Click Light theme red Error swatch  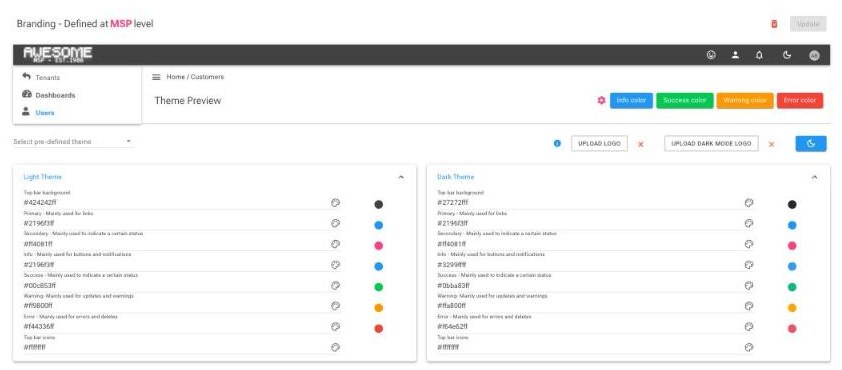coord(379,328)
